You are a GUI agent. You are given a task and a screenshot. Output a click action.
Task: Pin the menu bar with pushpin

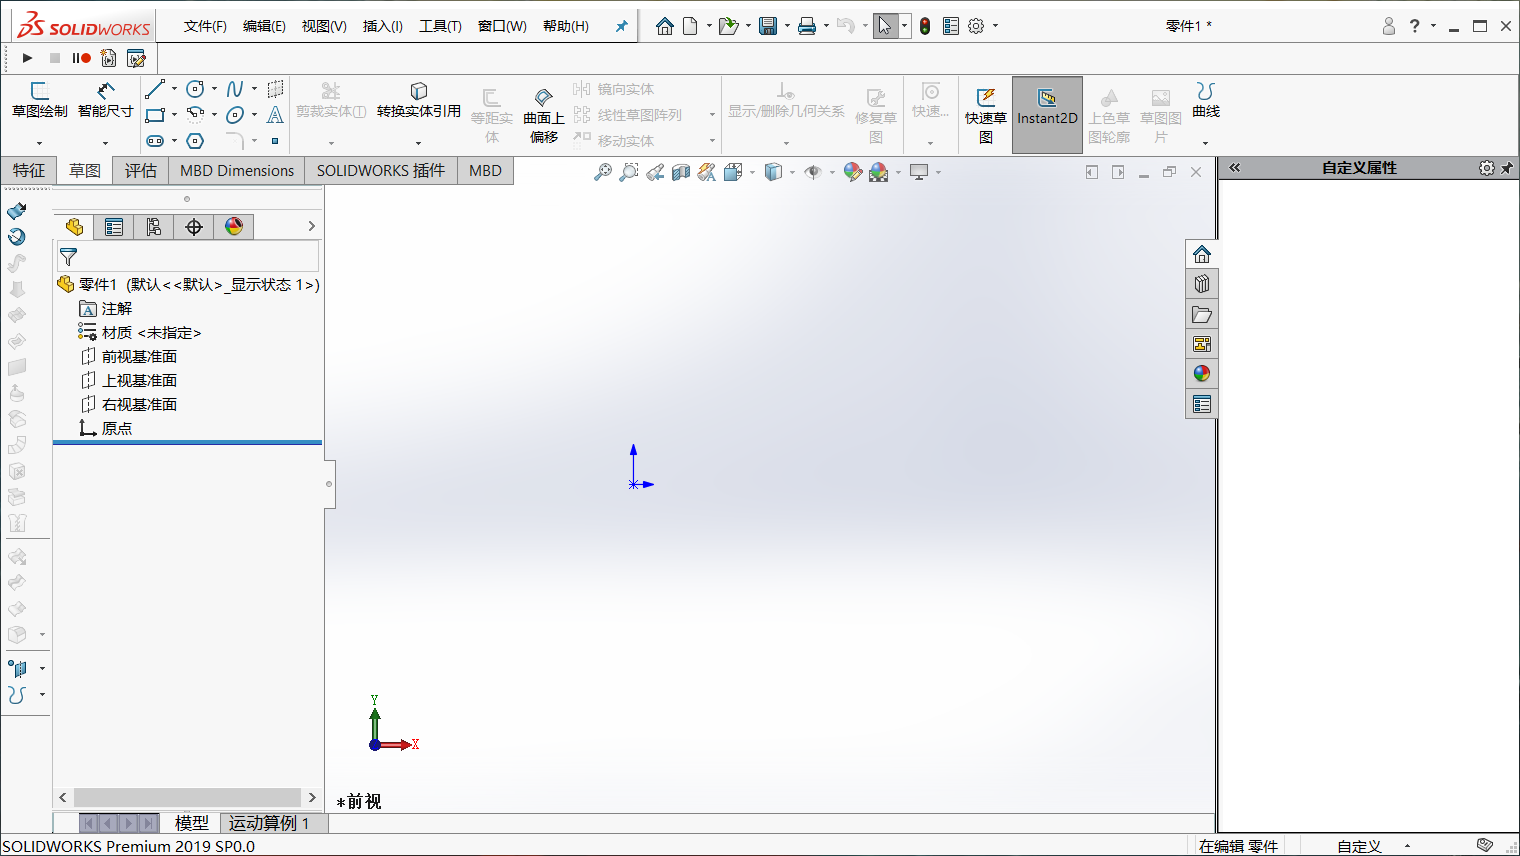621,26
